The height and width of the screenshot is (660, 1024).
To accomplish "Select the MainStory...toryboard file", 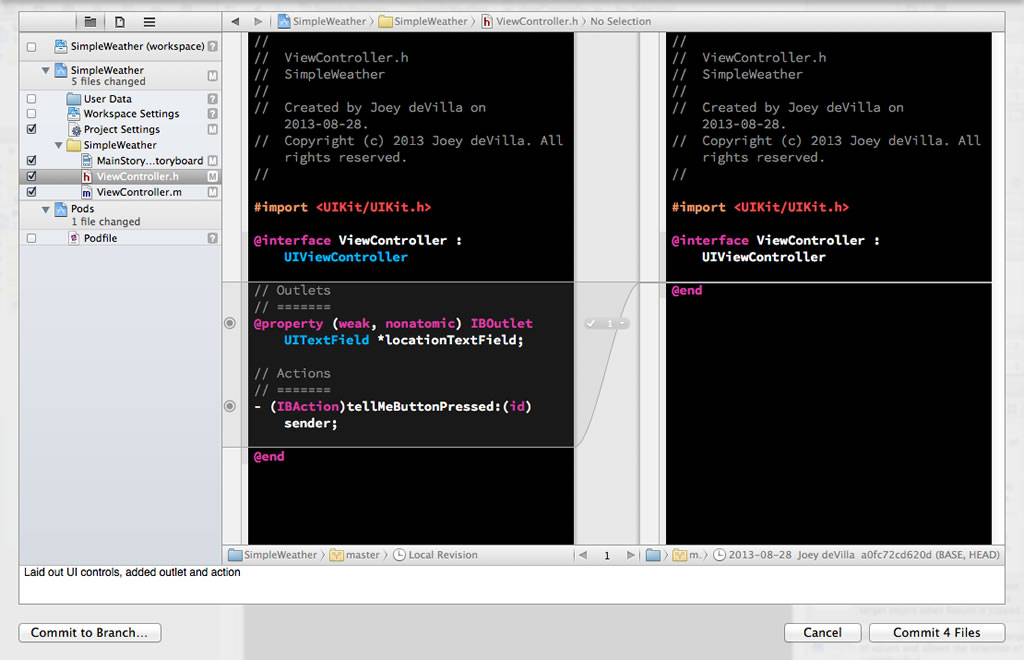I will 120,161.
